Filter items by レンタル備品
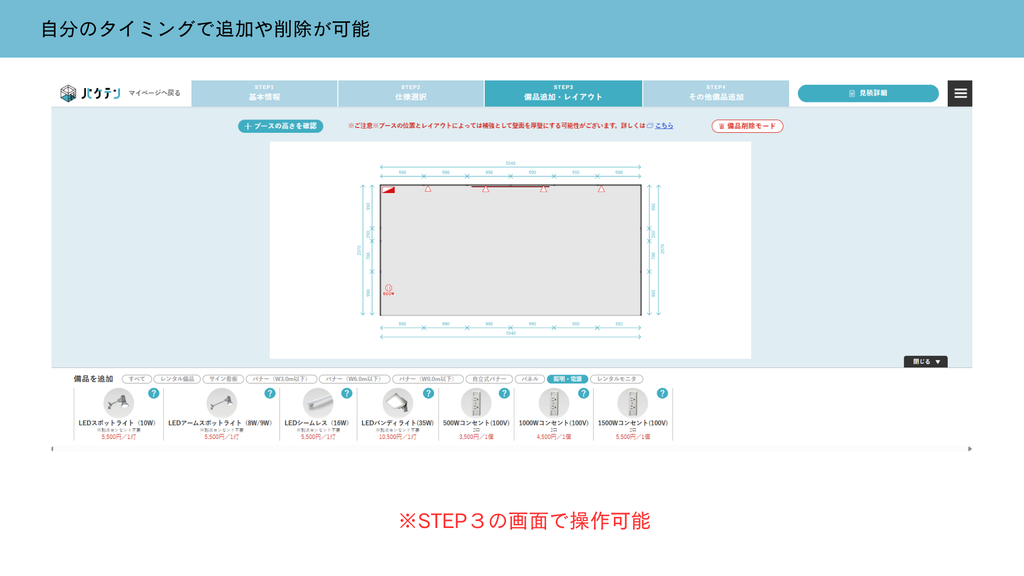 click(x=177, y=379)
